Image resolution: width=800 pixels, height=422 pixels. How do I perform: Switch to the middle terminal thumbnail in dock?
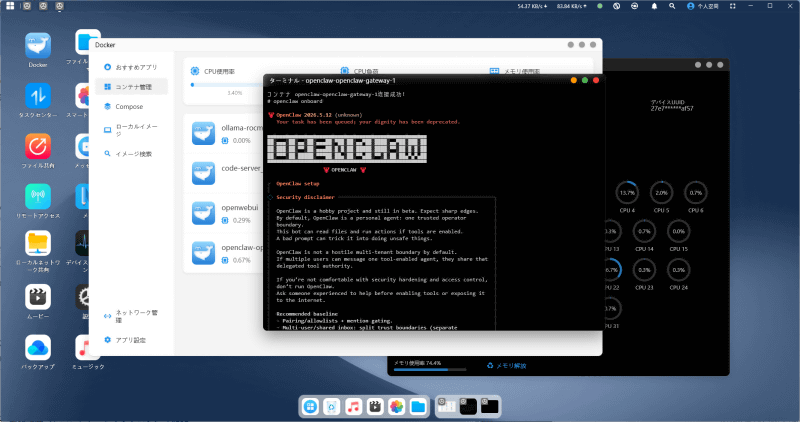468,406
